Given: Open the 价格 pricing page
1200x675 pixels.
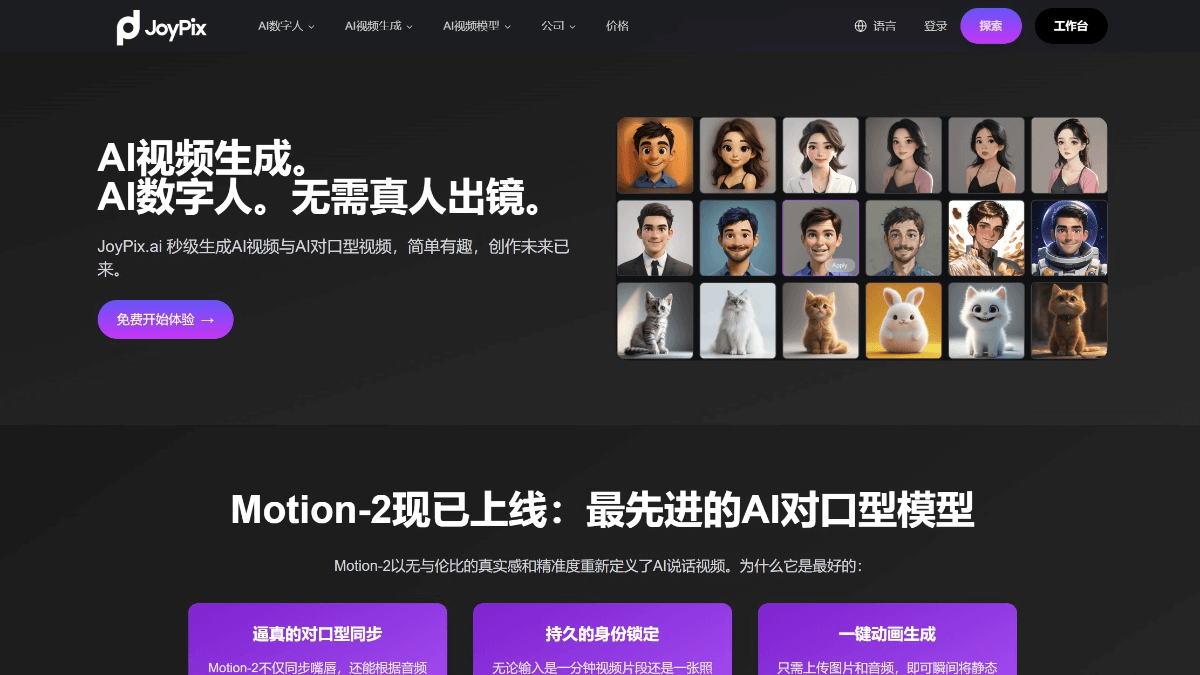Looking at the screenshot, I should 617,26.
